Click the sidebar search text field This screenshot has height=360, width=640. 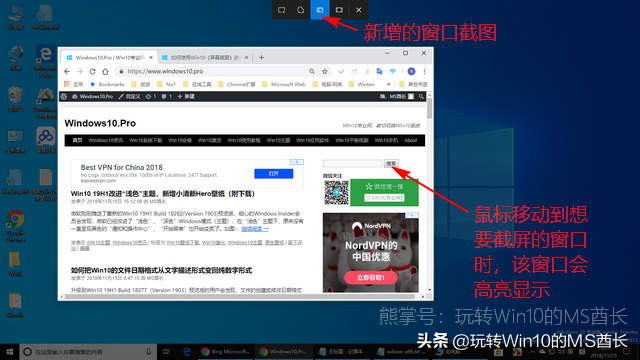click(x=353, y=164)
